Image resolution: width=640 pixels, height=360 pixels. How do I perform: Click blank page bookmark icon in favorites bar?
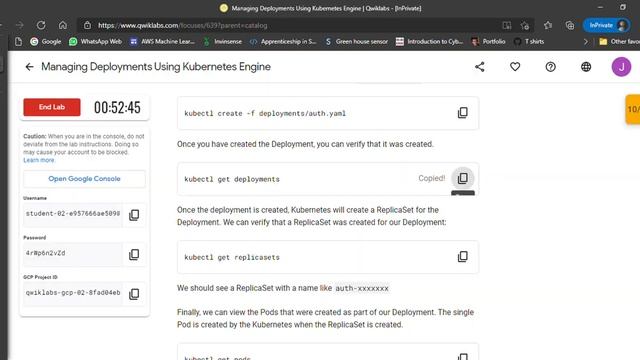click(x=18, y=42)
